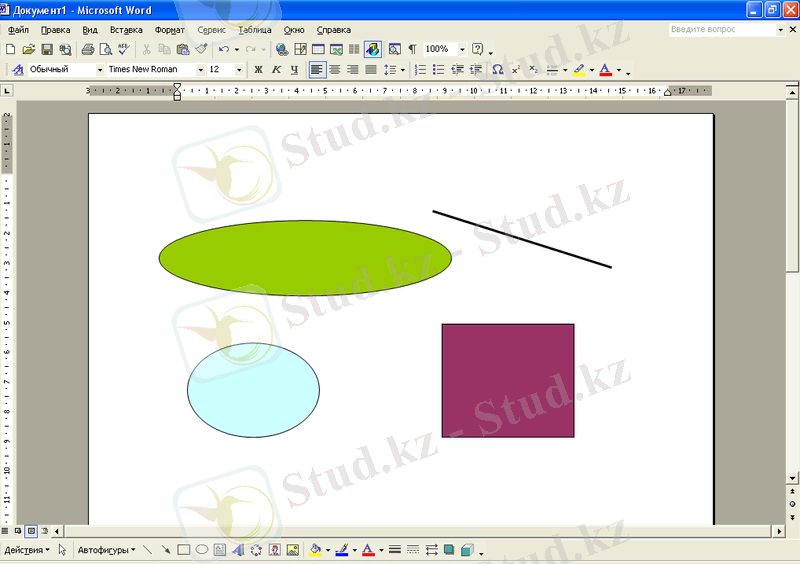Create a new blank document
The width and height of the screenshot is (800, 564).
pyautogui.click(x=10, y=50)
